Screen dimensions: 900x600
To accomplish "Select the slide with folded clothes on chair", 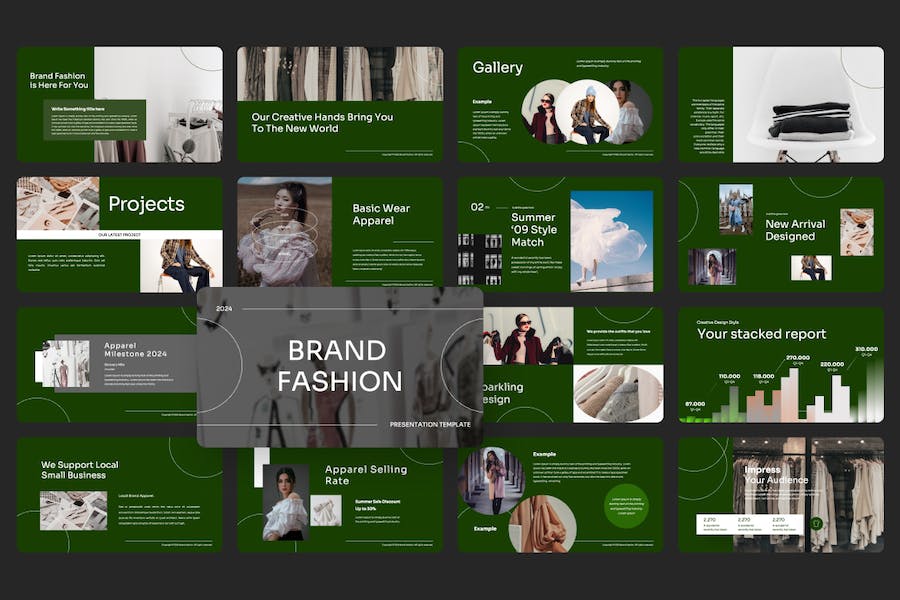I will 781,104.
